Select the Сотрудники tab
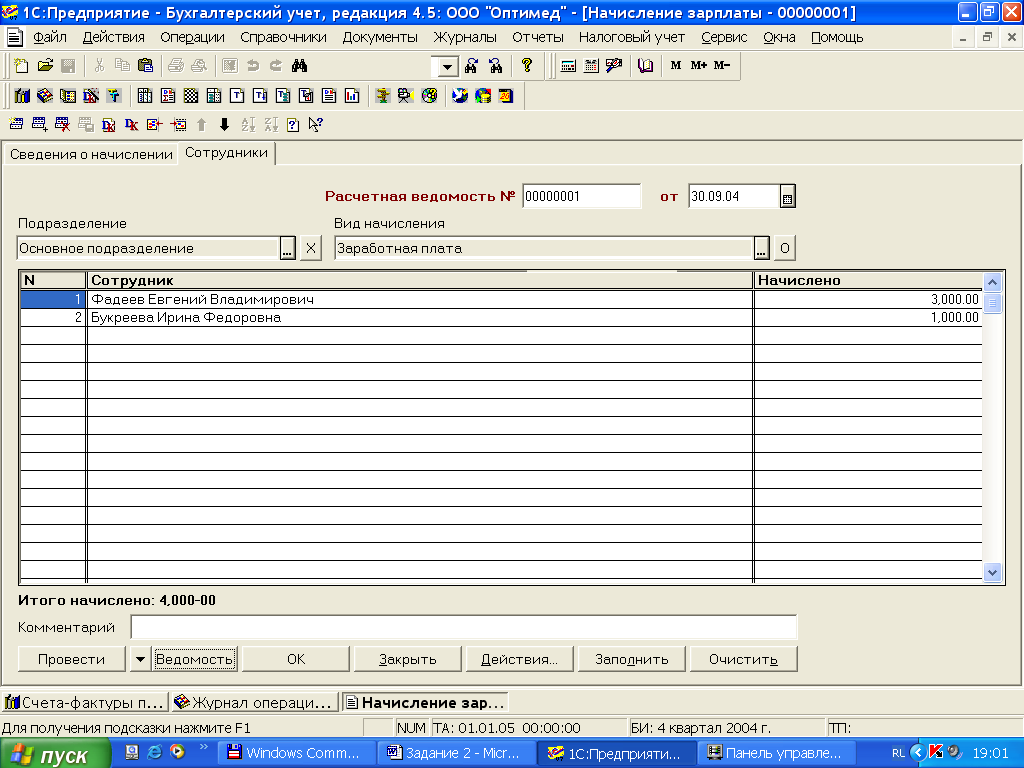 [227, 153]
